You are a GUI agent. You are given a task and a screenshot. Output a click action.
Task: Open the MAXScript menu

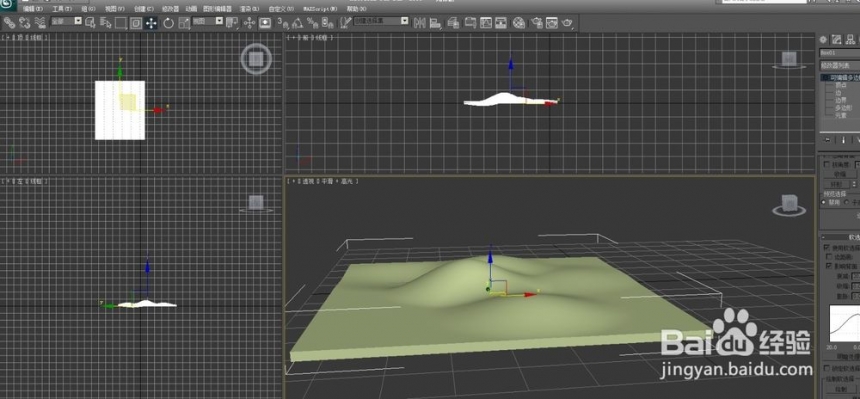click(x=320, y=9)
